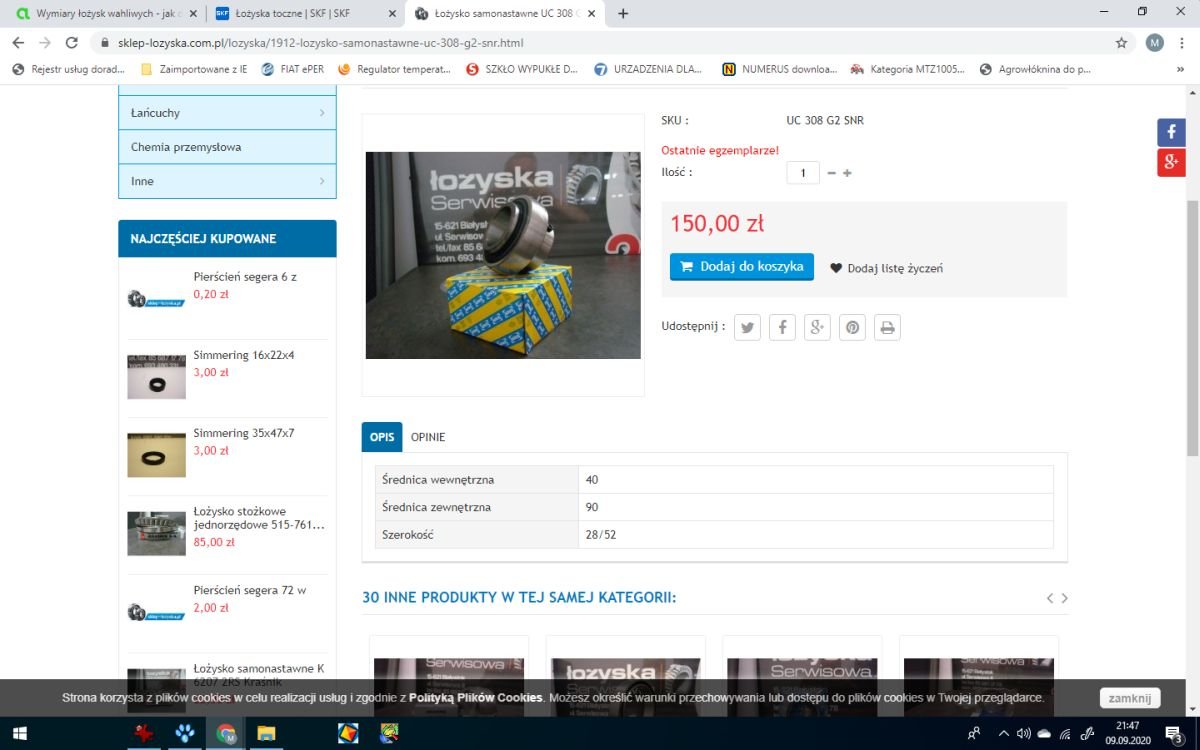Share product on Twitter icon
The width and height of the screenshot is (1200, 750).
[x=747, y=327]
